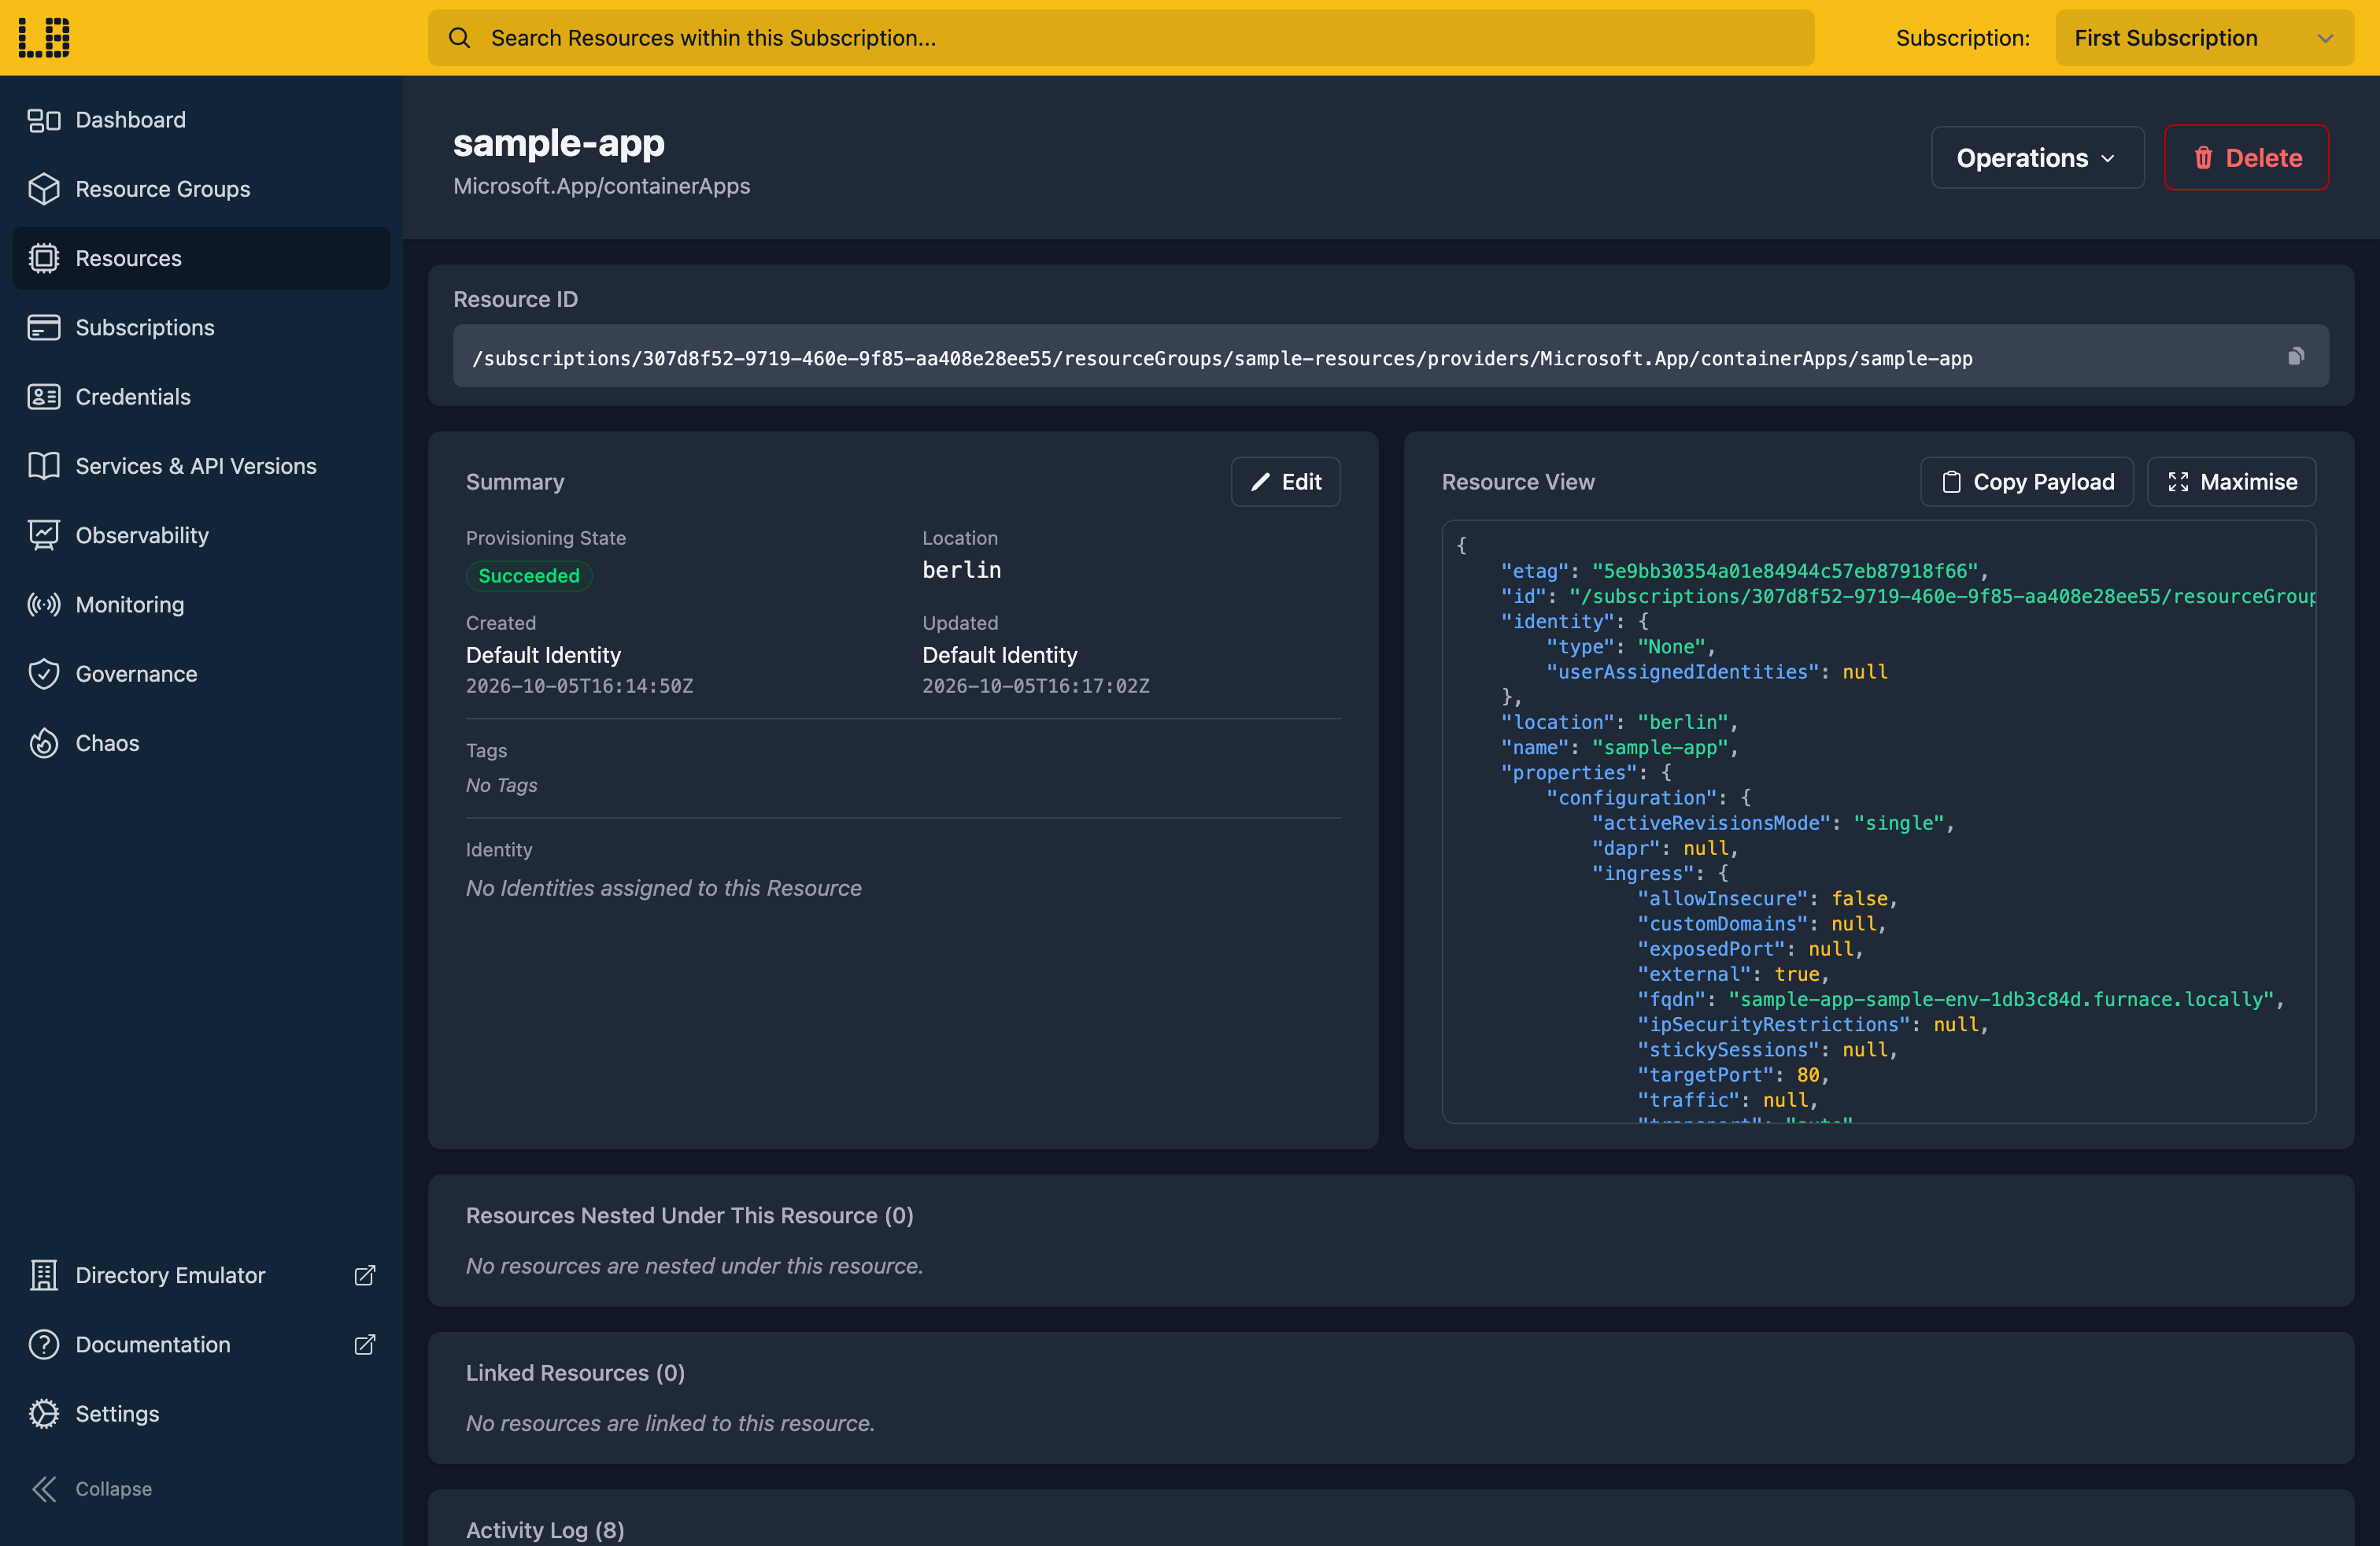Click the external link icon beside Directory Emulator
Image resolution: width=2380 pixels, height=1546 pixels.
365,1275
